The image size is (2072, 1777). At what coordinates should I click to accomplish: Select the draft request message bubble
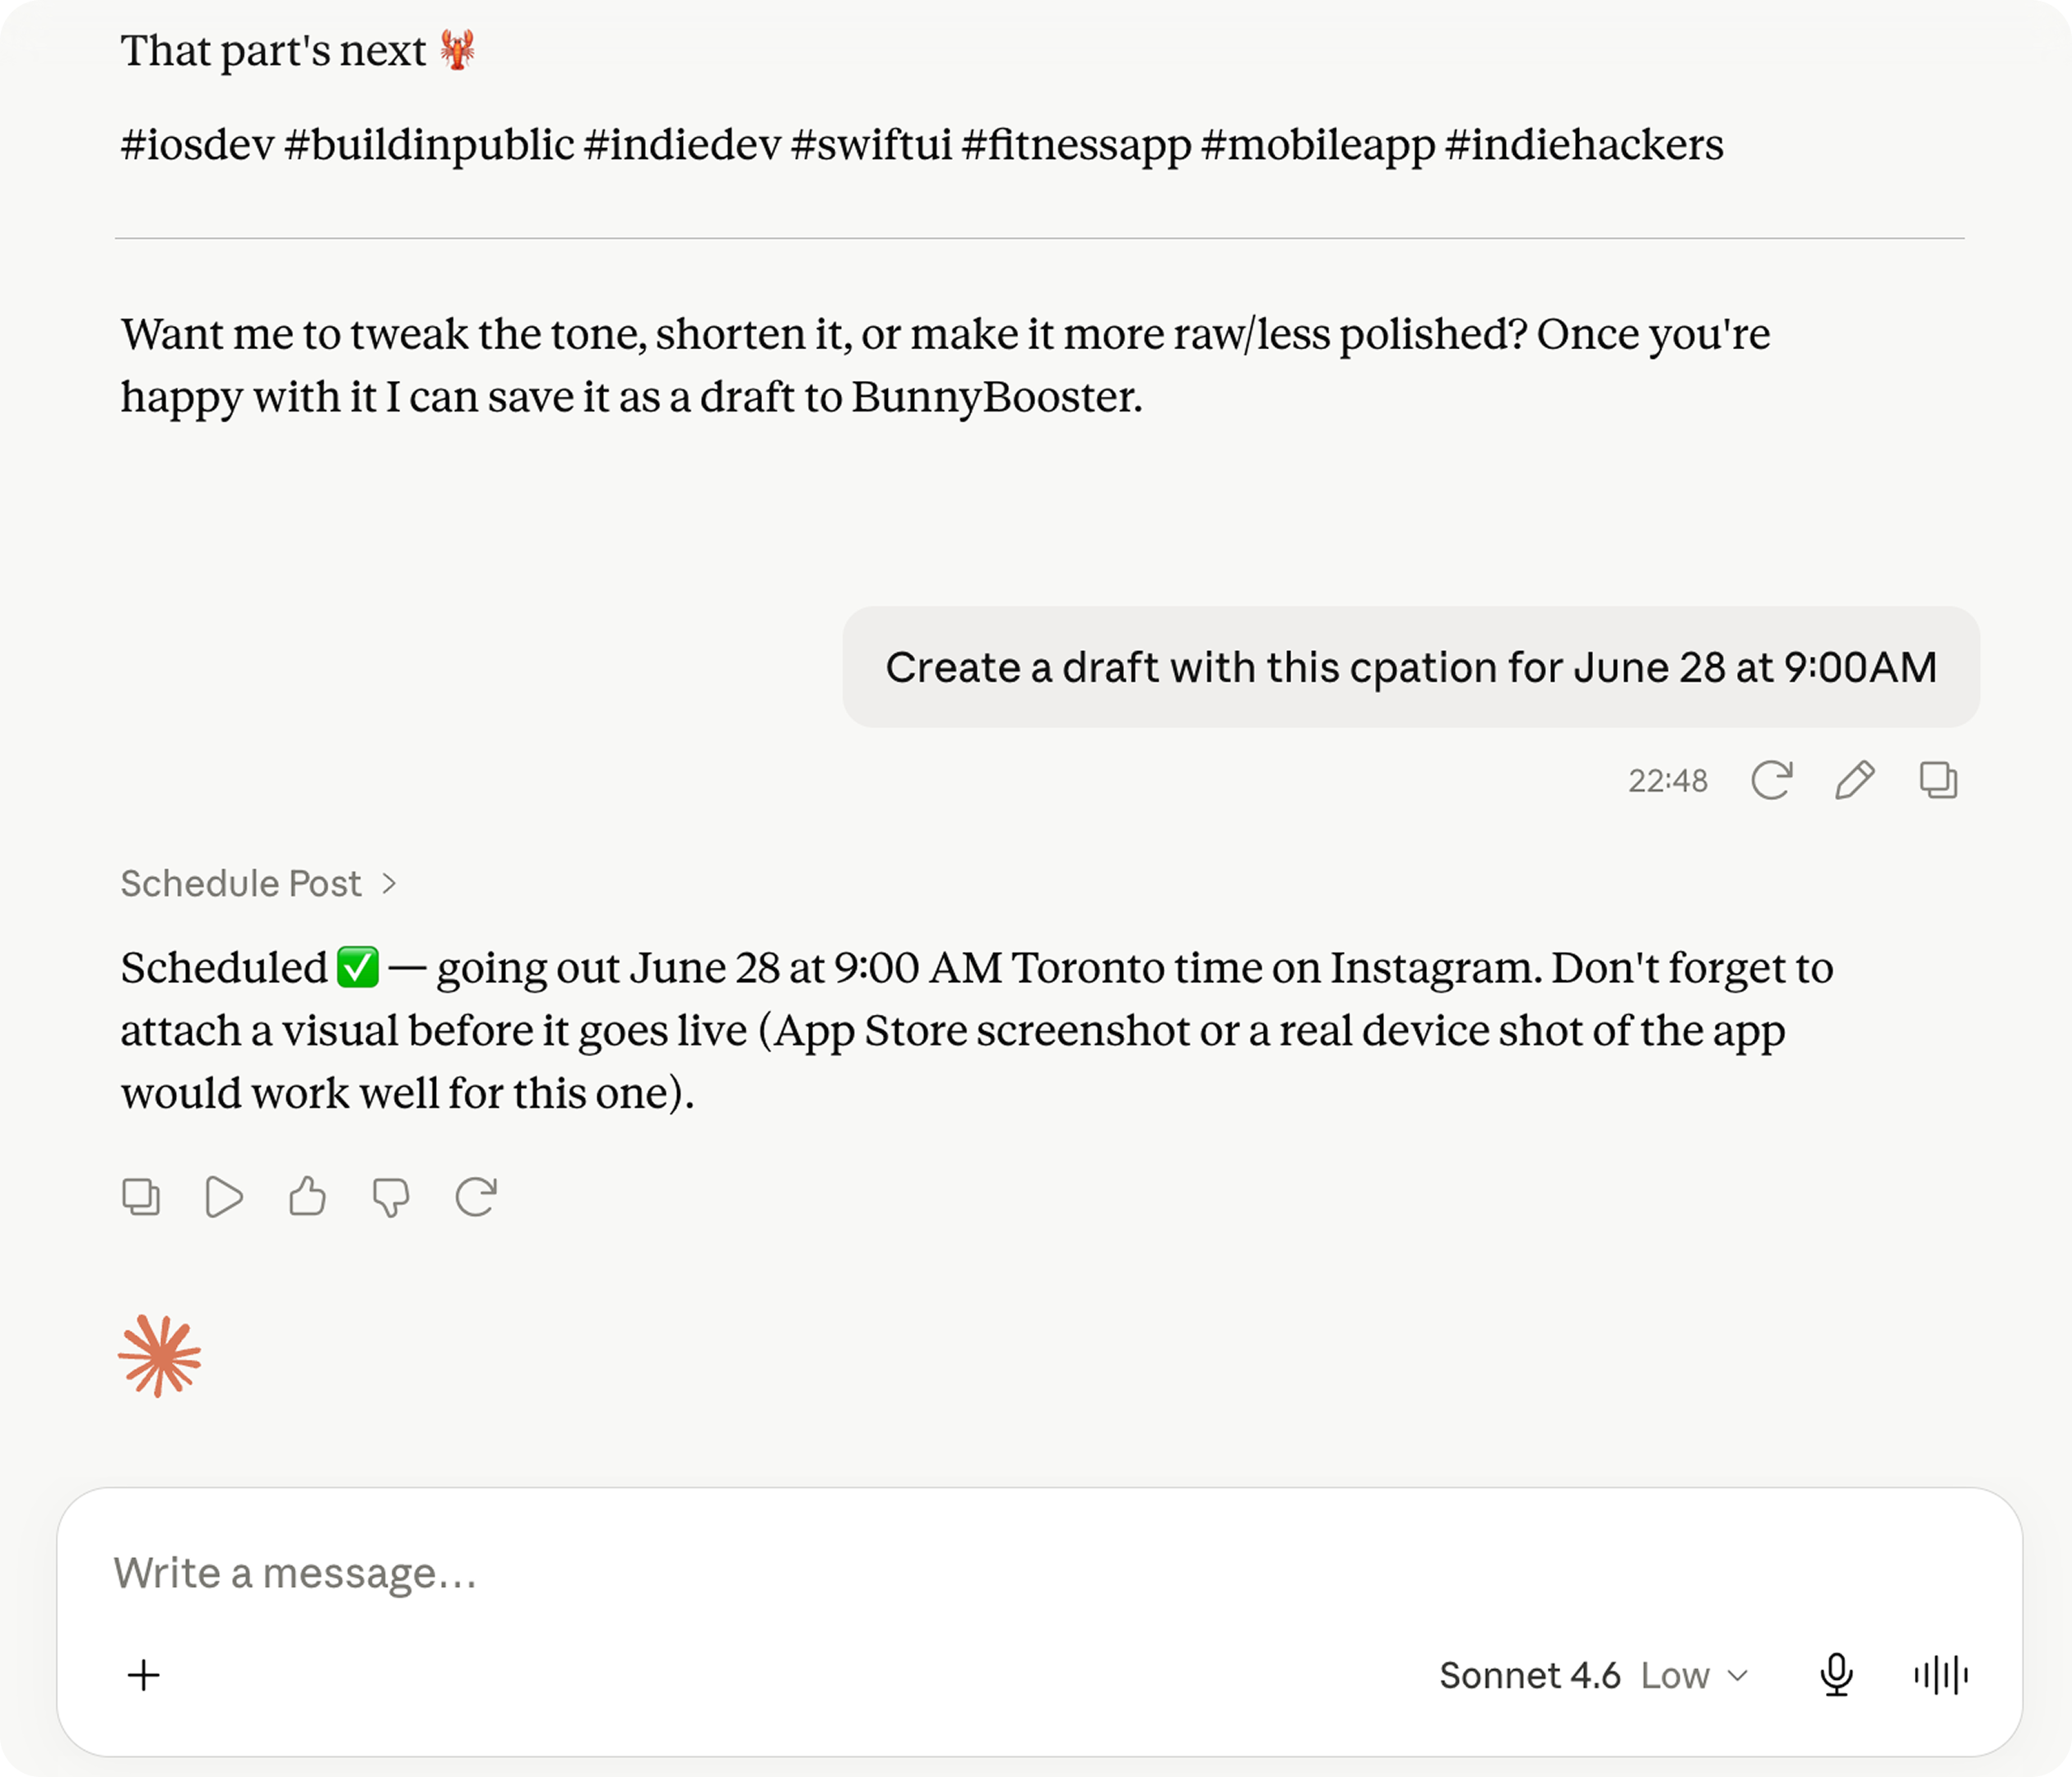point(1411,667)
